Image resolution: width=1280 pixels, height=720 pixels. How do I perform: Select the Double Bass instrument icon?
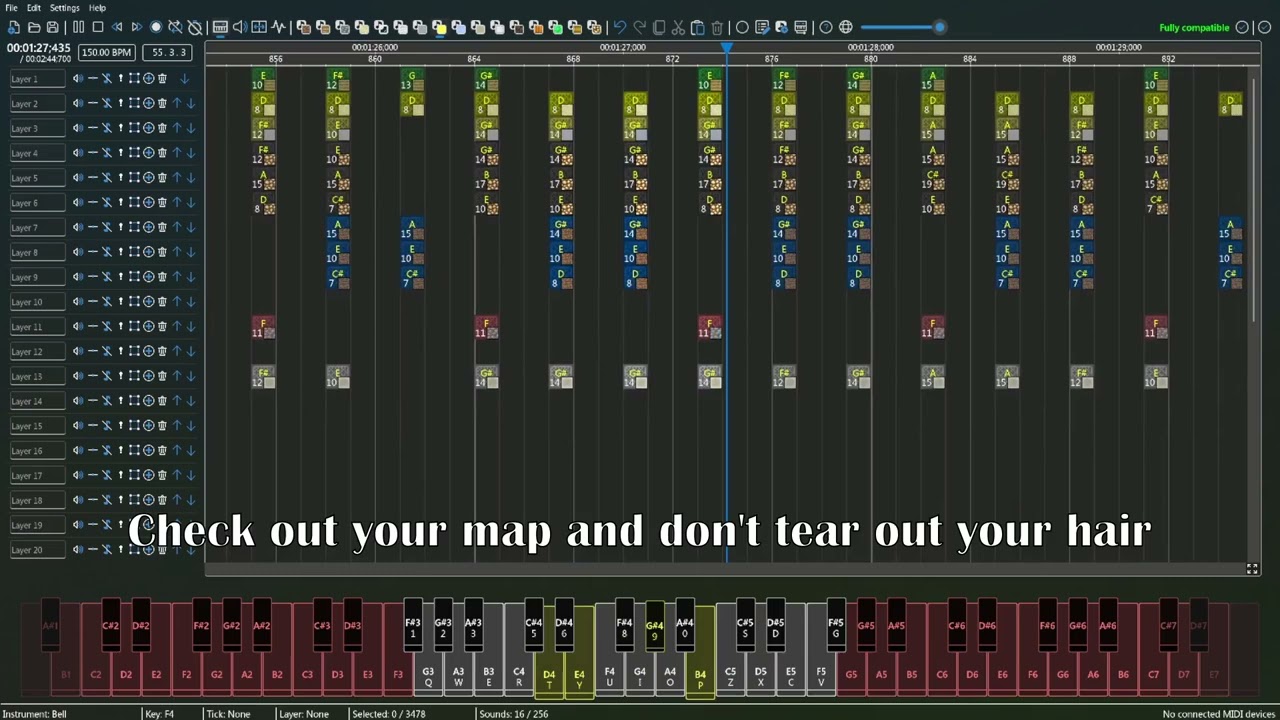(x=323, y=27)
